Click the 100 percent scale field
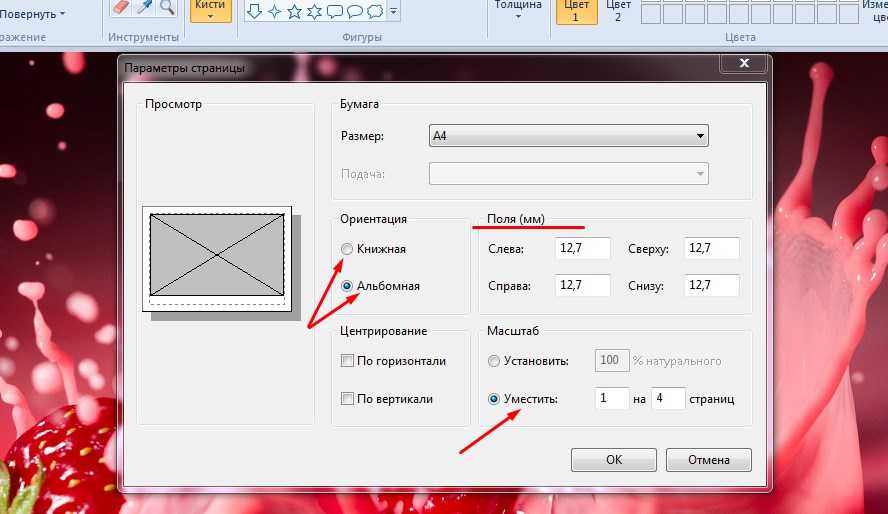888x514 pixels. click(612, 361)
